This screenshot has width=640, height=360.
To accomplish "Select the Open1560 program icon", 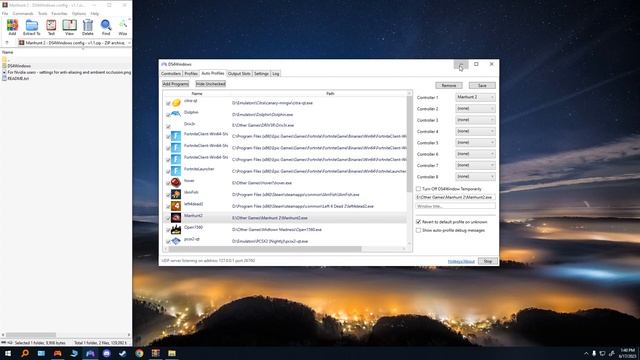I will [176, 229].
